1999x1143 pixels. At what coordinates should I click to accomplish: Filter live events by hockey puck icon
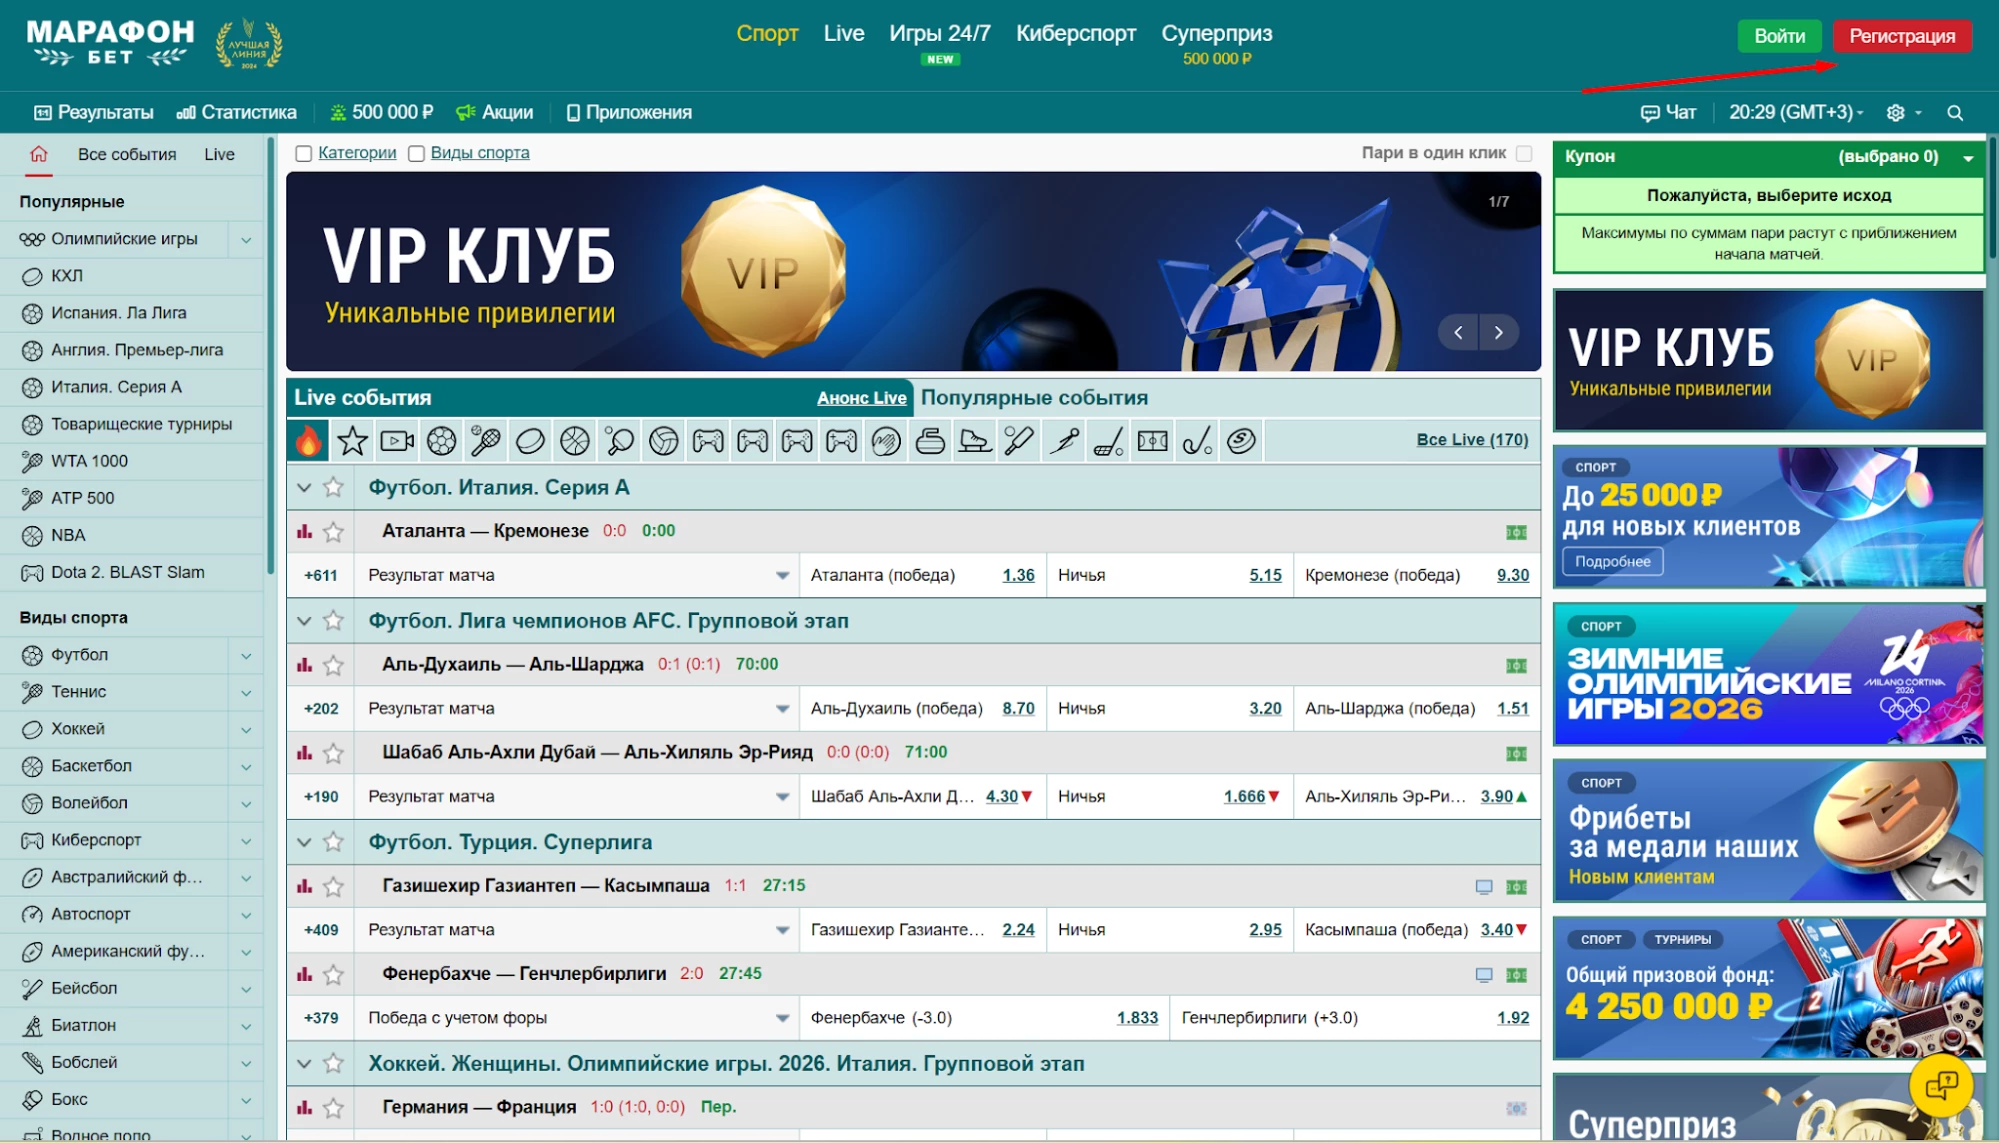[530, 440]
